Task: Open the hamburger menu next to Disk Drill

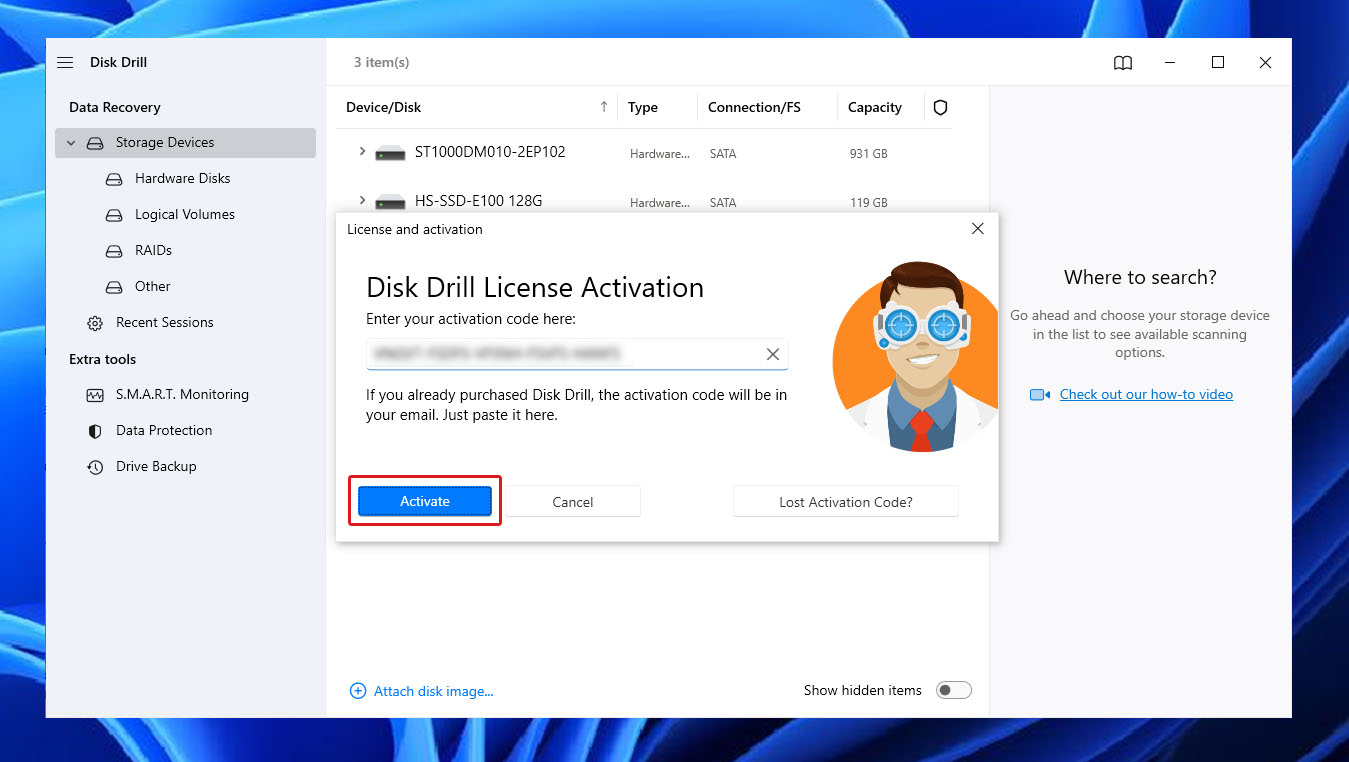Action: pyautogui.click(x=65, y=62)
